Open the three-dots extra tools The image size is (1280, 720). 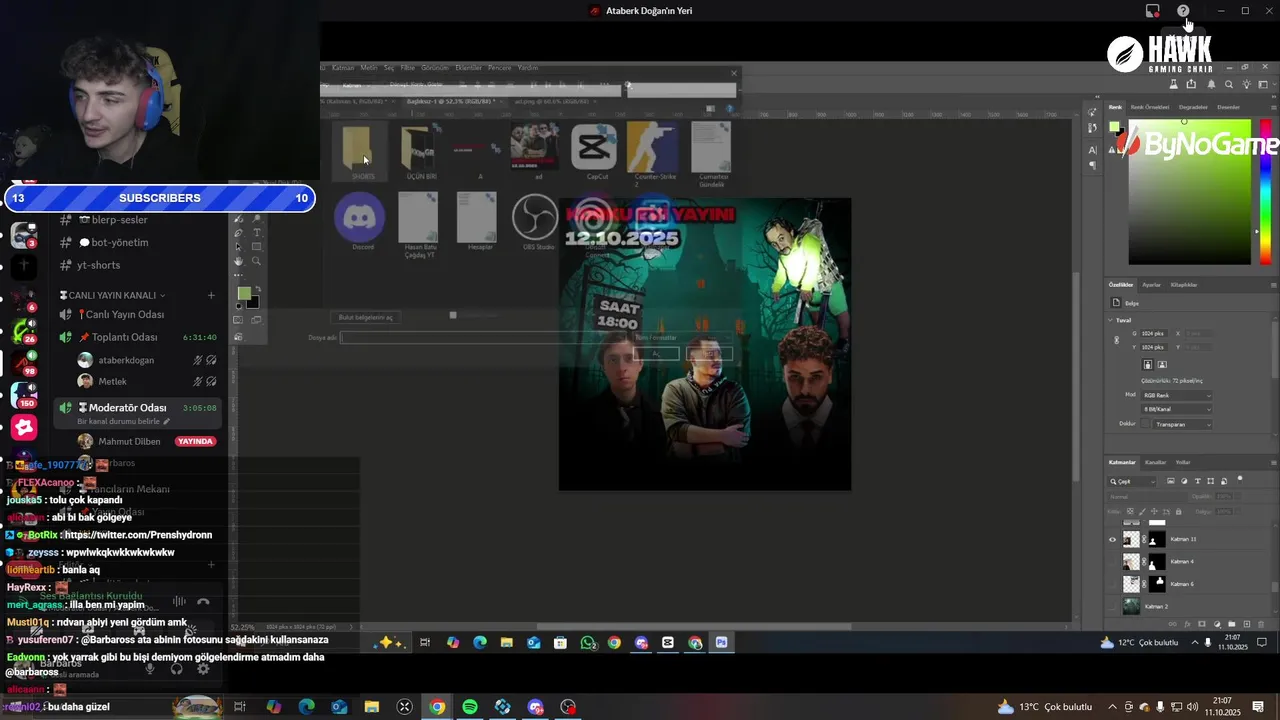[238, 275]
